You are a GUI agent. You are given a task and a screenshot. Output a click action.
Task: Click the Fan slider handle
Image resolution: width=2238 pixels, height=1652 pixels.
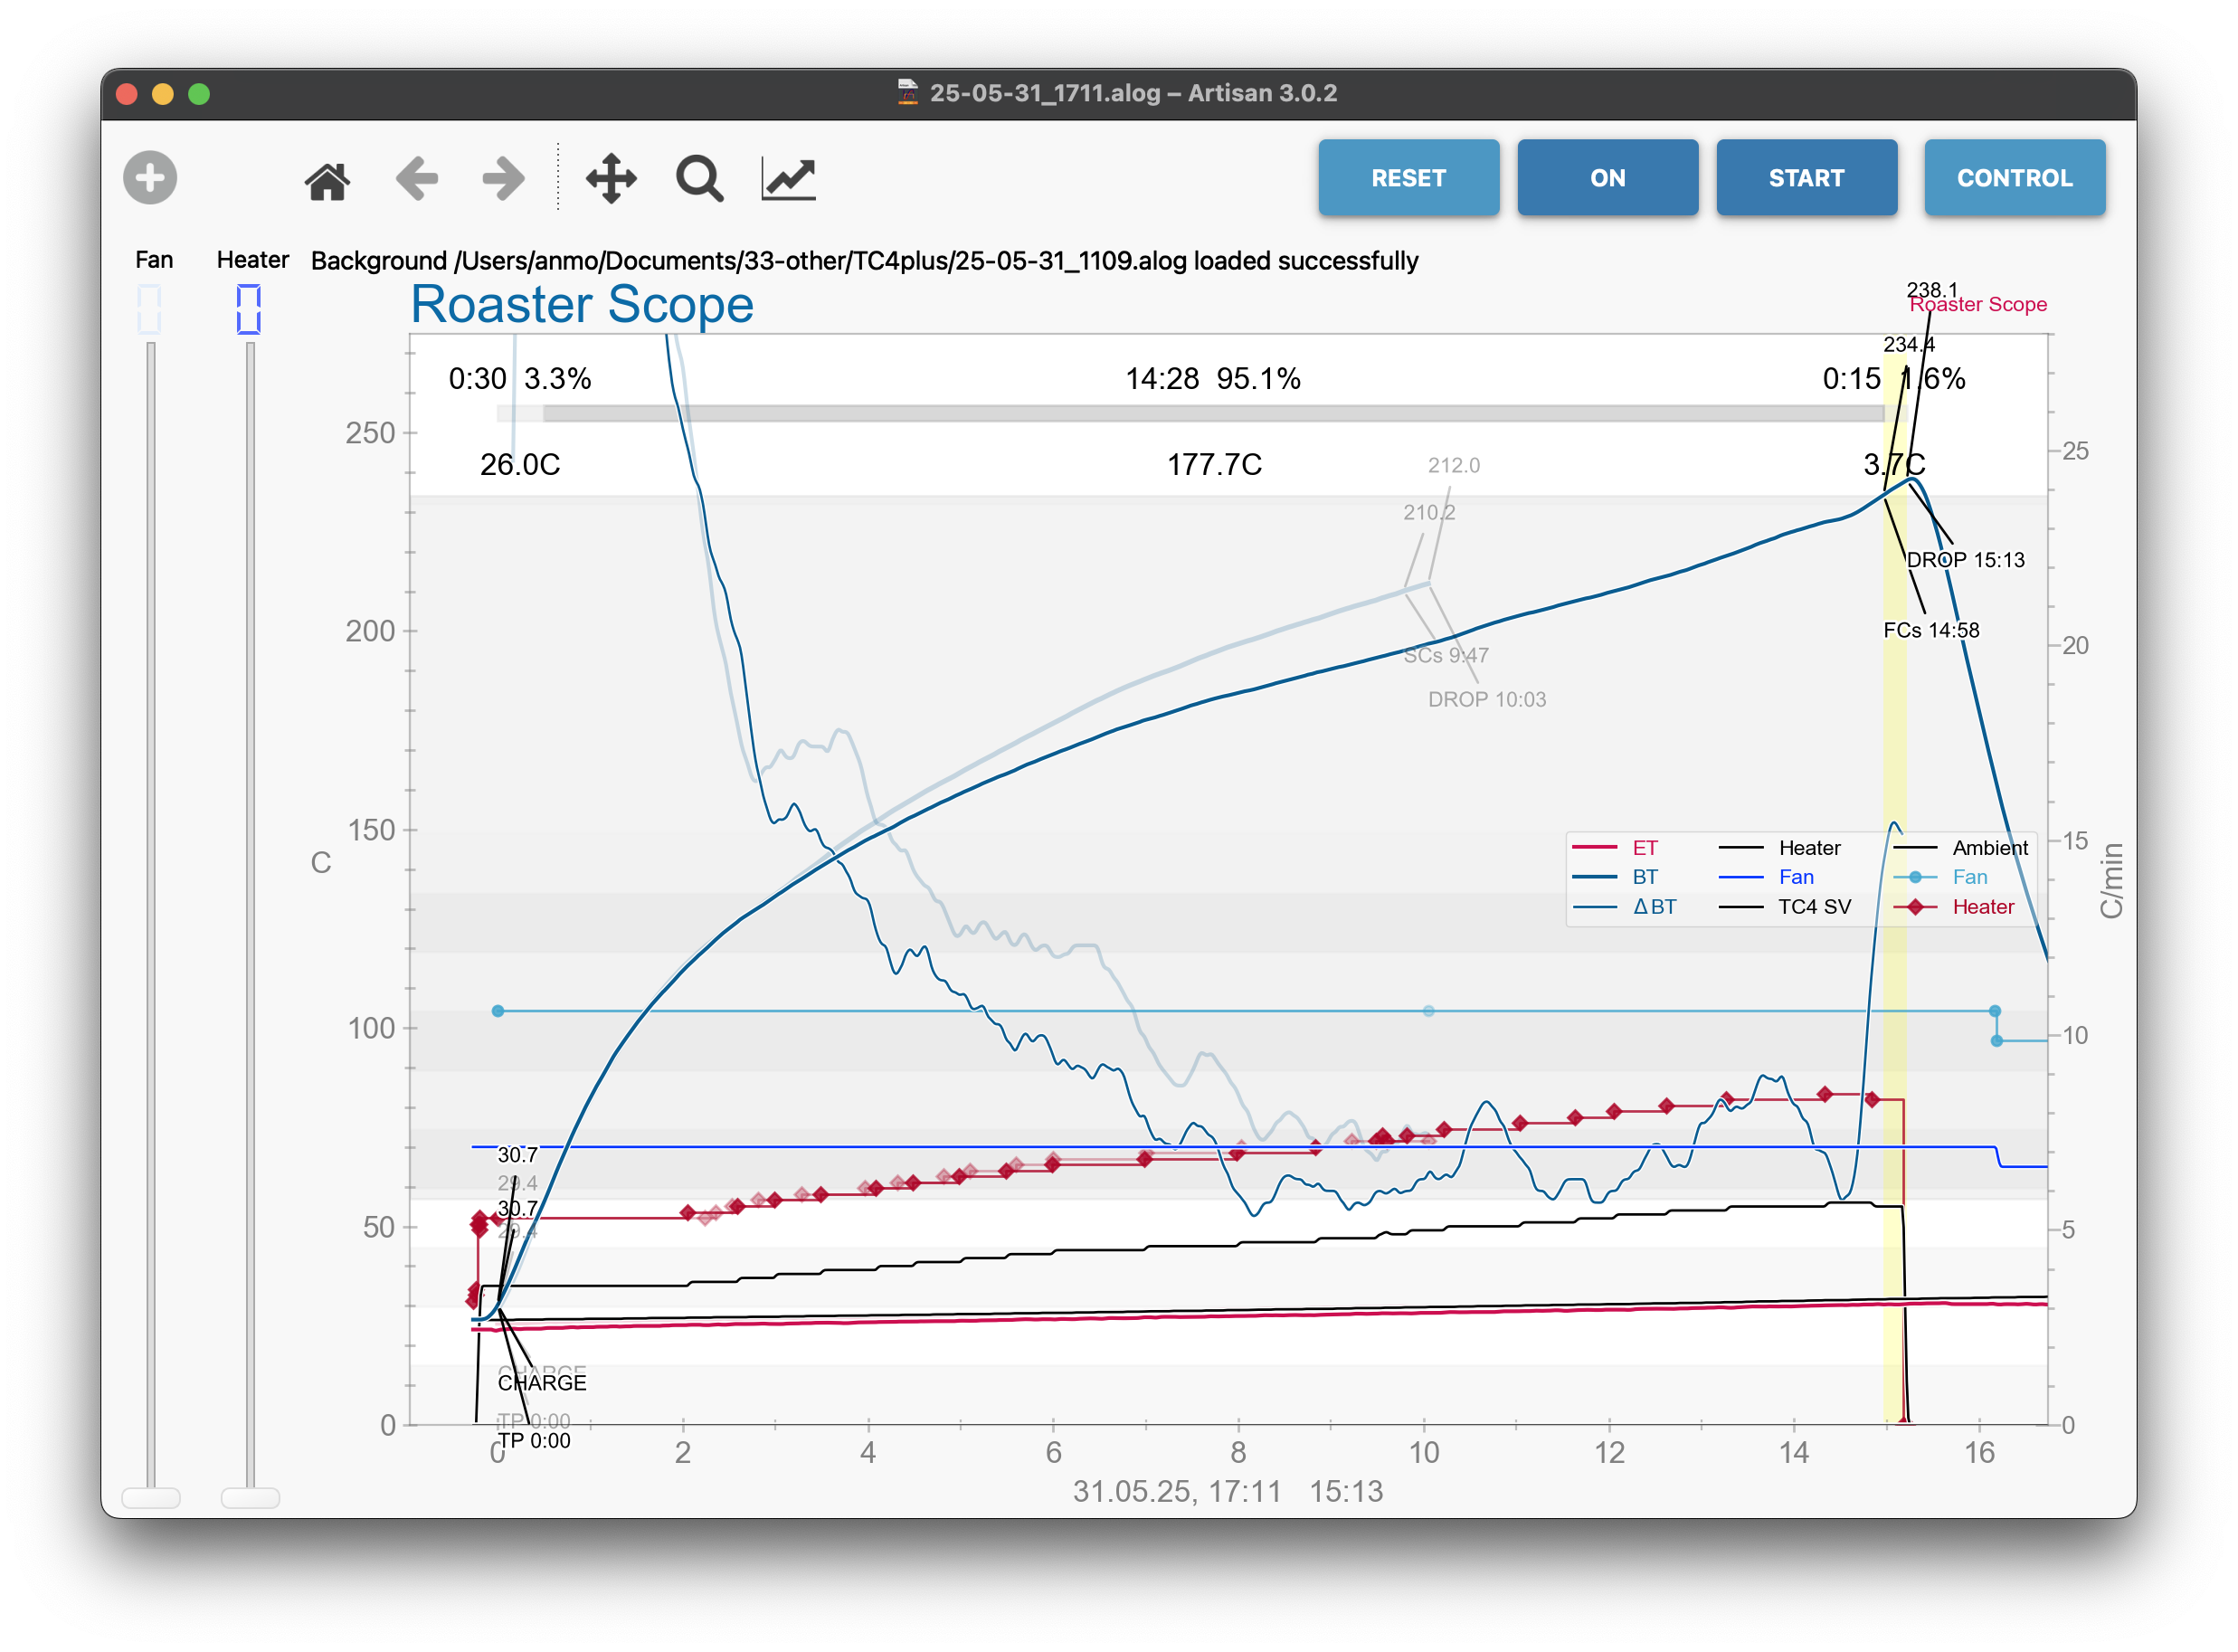150,1497
